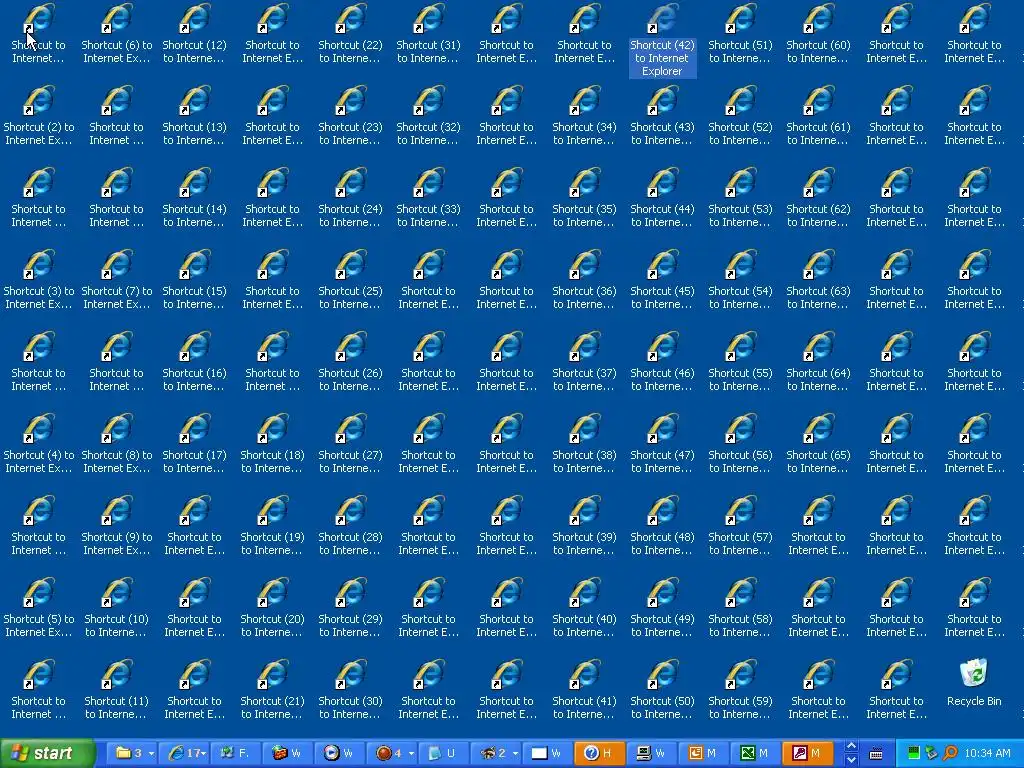Switch to the PowerPoint taskbar button

click(x=703, y=753)
